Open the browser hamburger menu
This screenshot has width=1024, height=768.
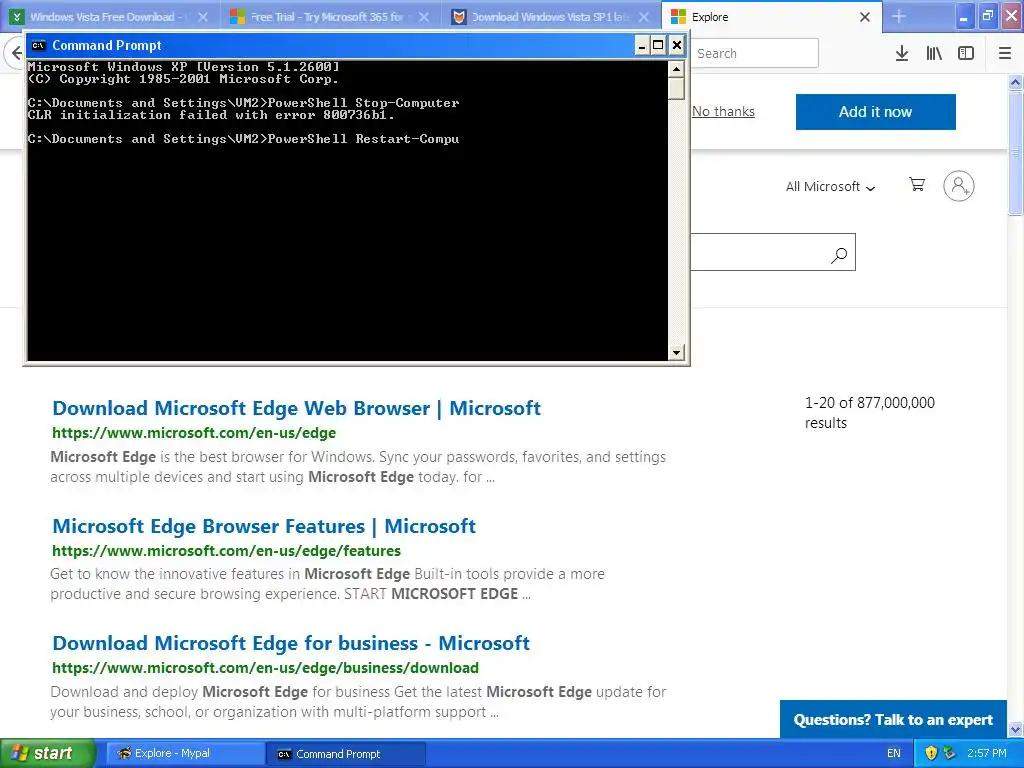tap(1005, 53)
